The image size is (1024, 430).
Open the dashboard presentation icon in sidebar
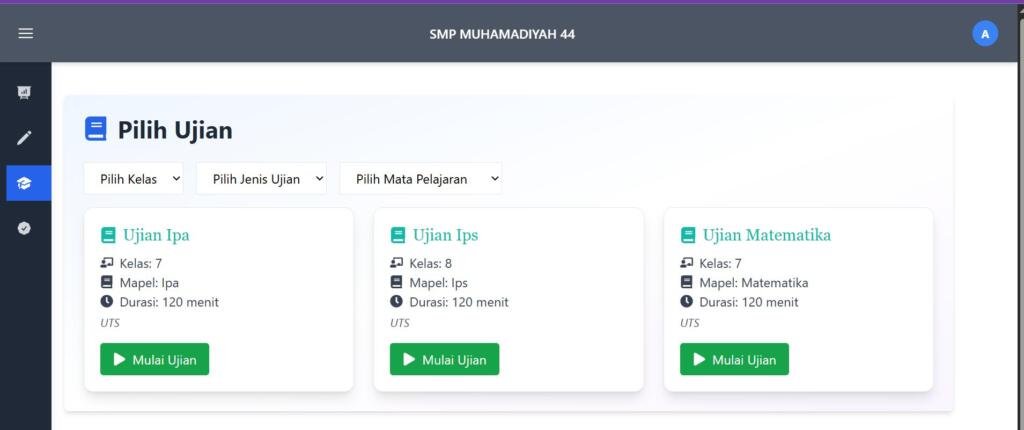pos(25,93)
